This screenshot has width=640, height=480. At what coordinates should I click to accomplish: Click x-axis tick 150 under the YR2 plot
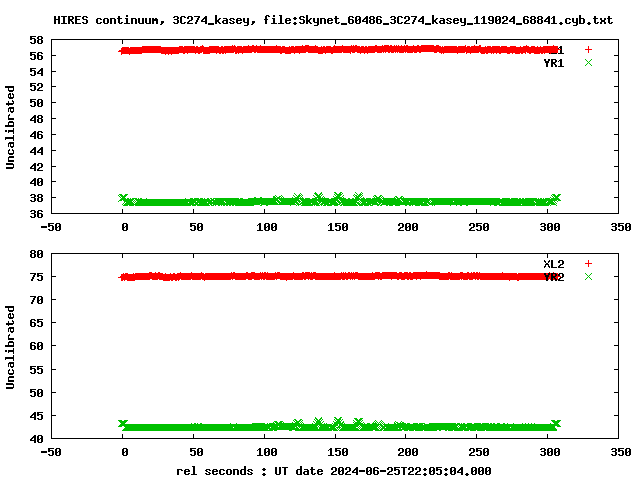pyautogui.click(x=338, y=452)
